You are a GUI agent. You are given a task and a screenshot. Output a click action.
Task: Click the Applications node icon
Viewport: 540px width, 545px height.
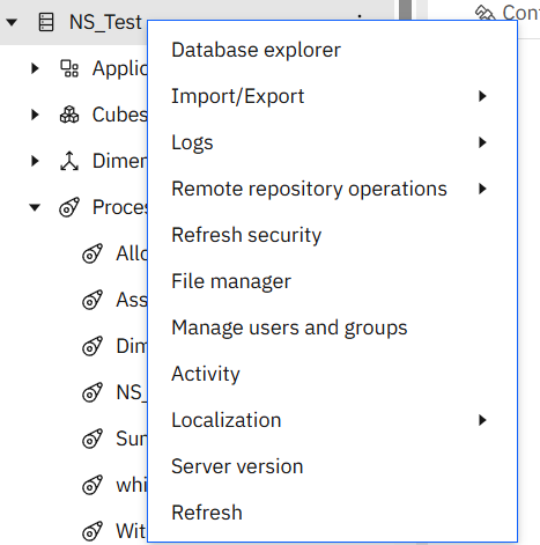[x=69, y=68]
